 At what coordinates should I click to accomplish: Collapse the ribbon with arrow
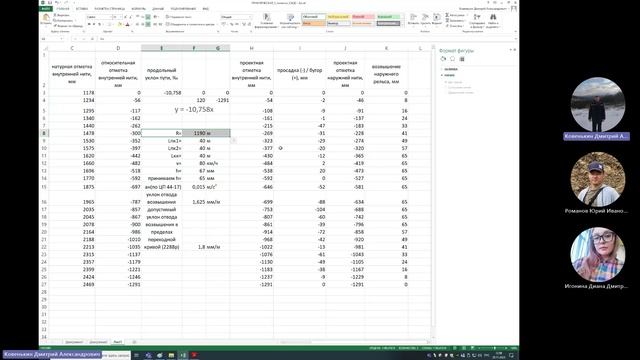(x=516, y=31)
